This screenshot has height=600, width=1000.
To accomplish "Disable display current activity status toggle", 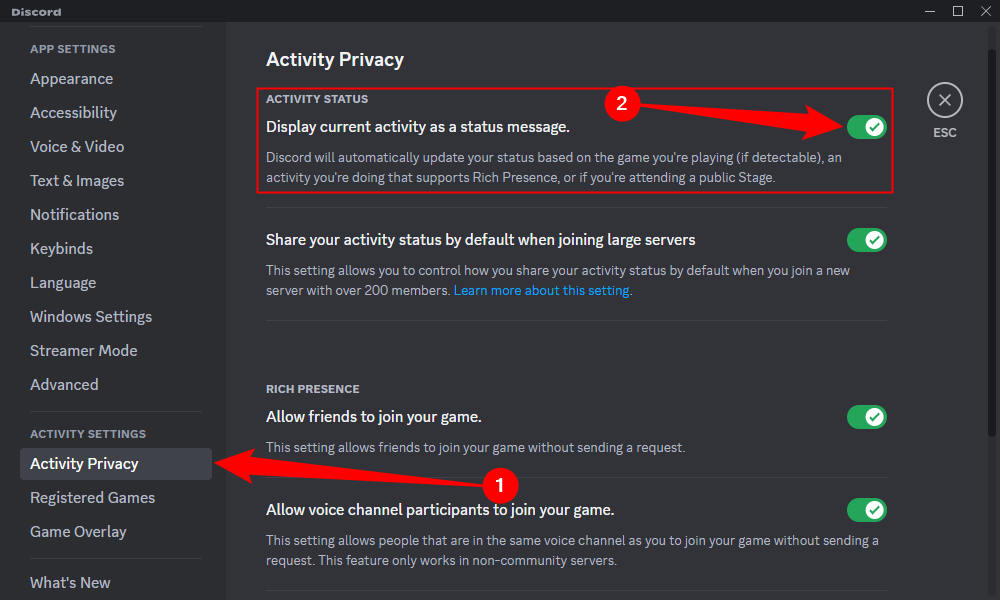I will [x=866, y=127].
